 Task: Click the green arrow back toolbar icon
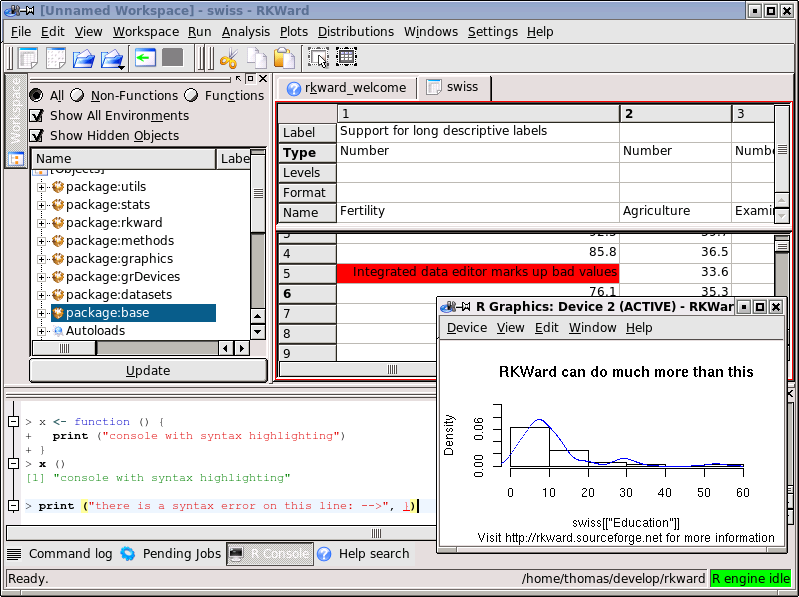pos(145,58)
